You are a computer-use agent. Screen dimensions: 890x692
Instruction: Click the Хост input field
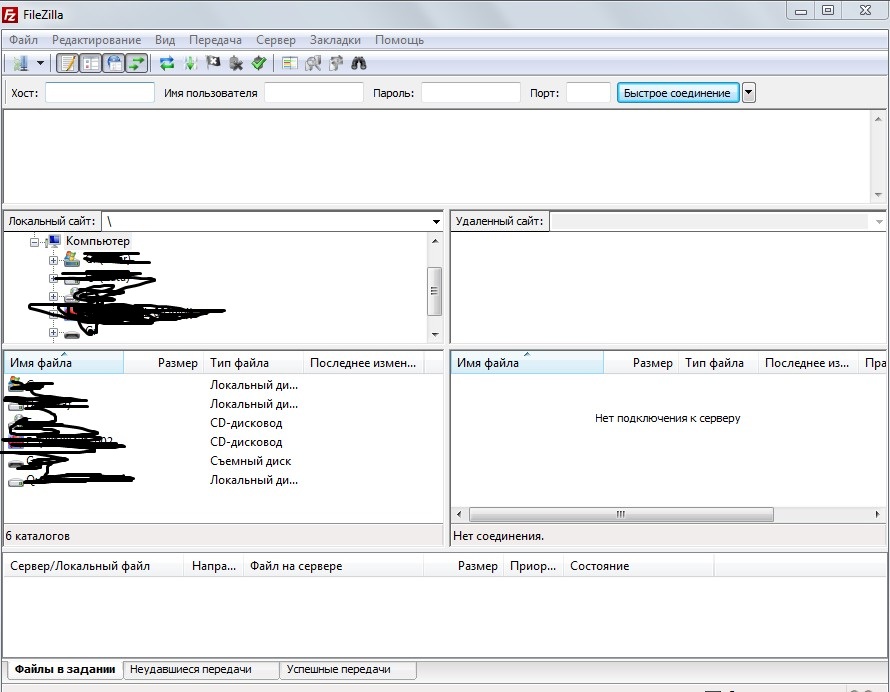point(99,93)
